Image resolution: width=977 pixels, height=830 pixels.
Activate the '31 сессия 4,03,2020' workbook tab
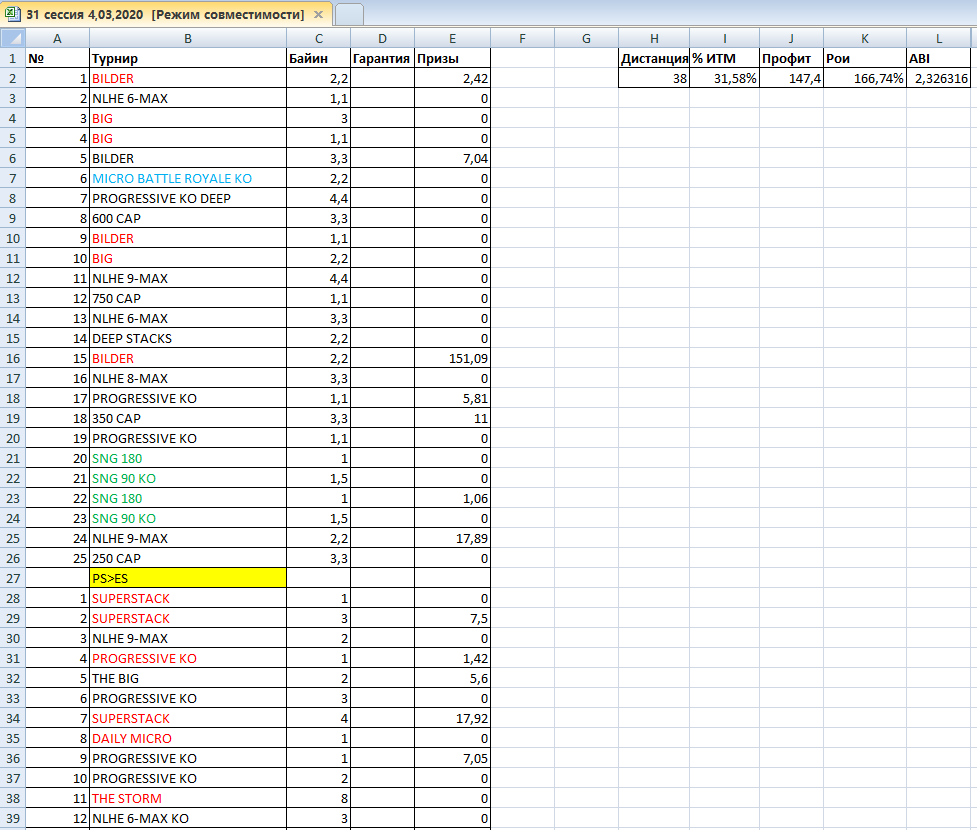165,14
